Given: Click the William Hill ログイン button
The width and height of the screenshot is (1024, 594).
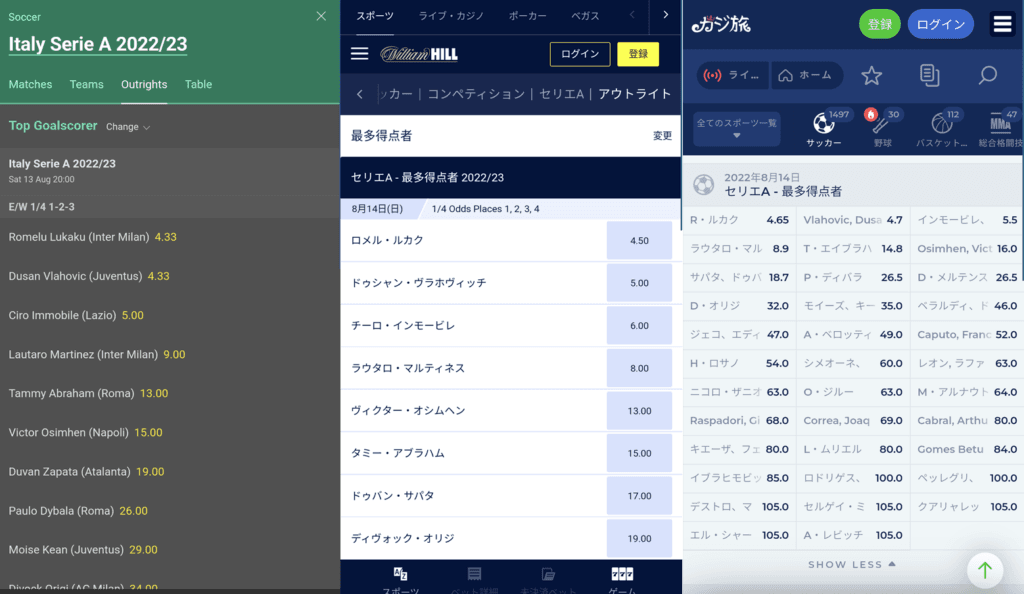Looking at the screenshot, I should (x=580, y=54).
